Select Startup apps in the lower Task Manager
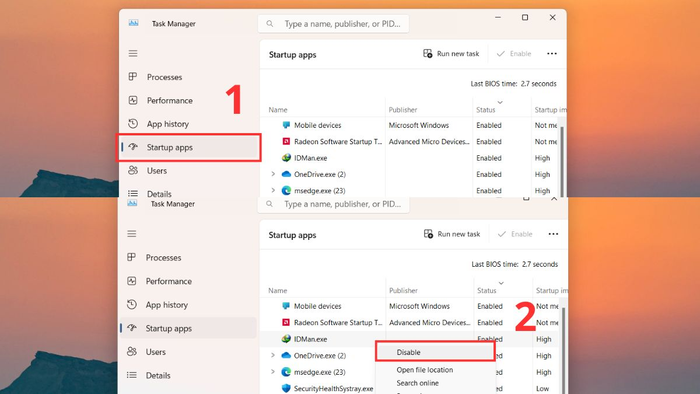The width and height of the screenshot is (700, 394). click(188, 328)
